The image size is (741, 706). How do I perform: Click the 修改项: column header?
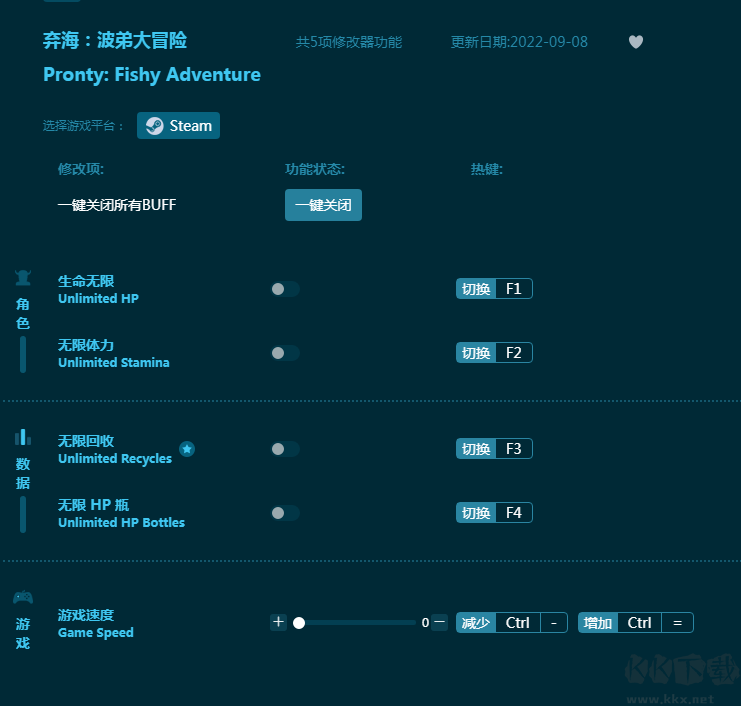point(81,169)
